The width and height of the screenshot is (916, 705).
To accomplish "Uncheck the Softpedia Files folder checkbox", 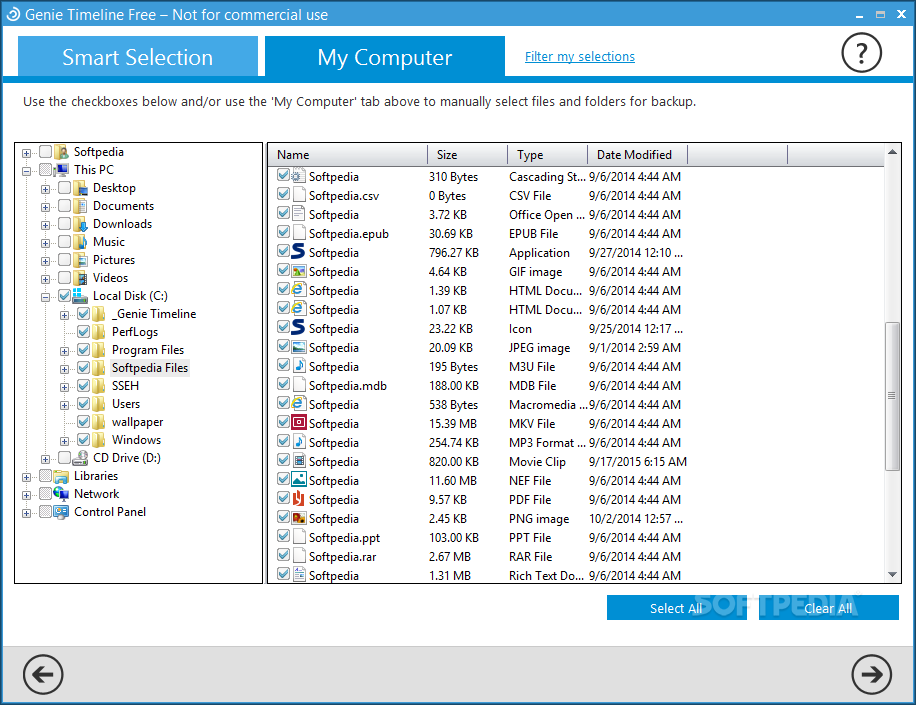I will [x=84, y=367].
